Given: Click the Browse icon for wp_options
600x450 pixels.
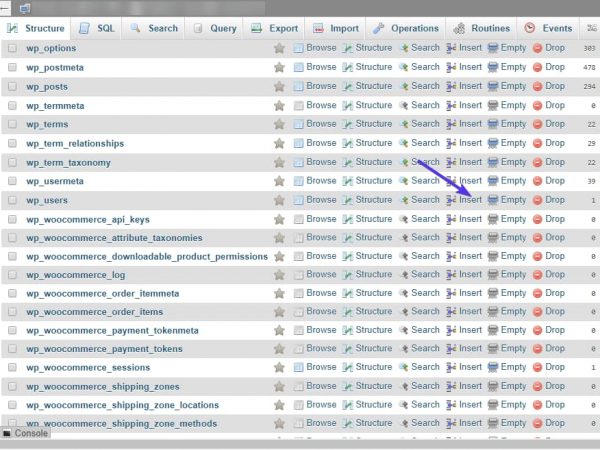Looking at the screenshot, I should [x=298, y=48].
